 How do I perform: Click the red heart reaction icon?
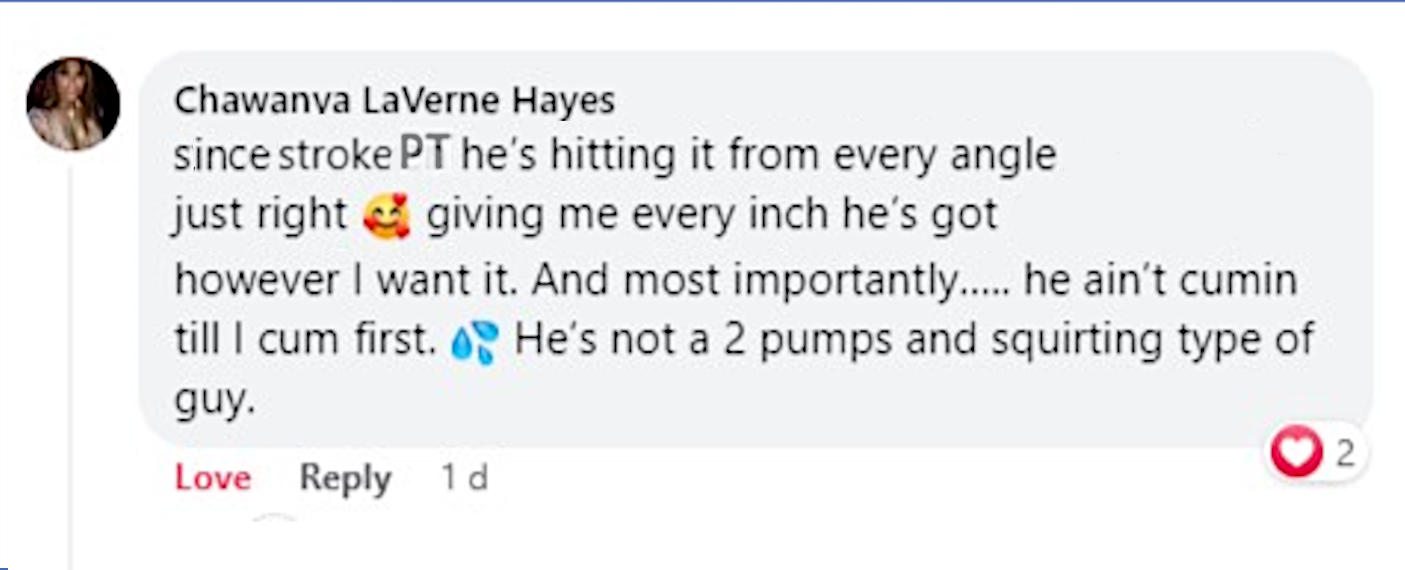(1295, 453)
